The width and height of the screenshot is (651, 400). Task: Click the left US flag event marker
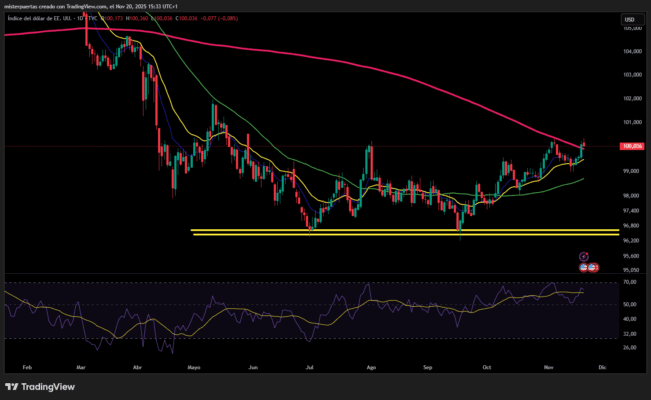[583, 266]
